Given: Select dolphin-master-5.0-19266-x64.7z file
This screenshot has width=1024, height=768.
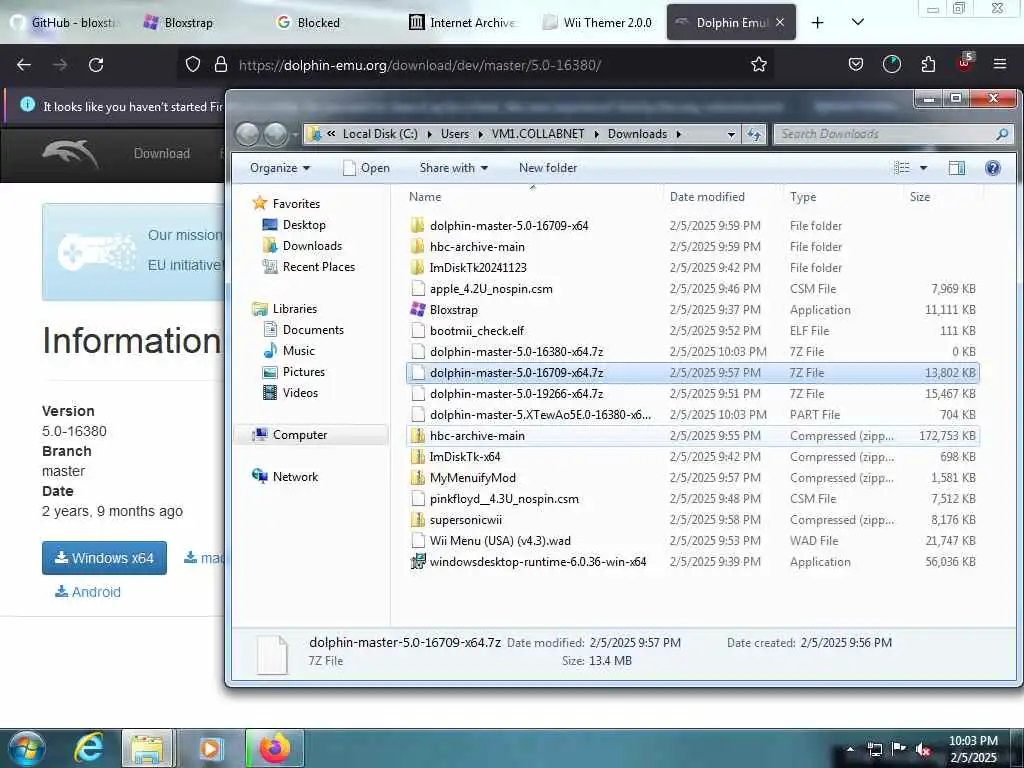Looking at the screenshot, I should click(692, 394).
